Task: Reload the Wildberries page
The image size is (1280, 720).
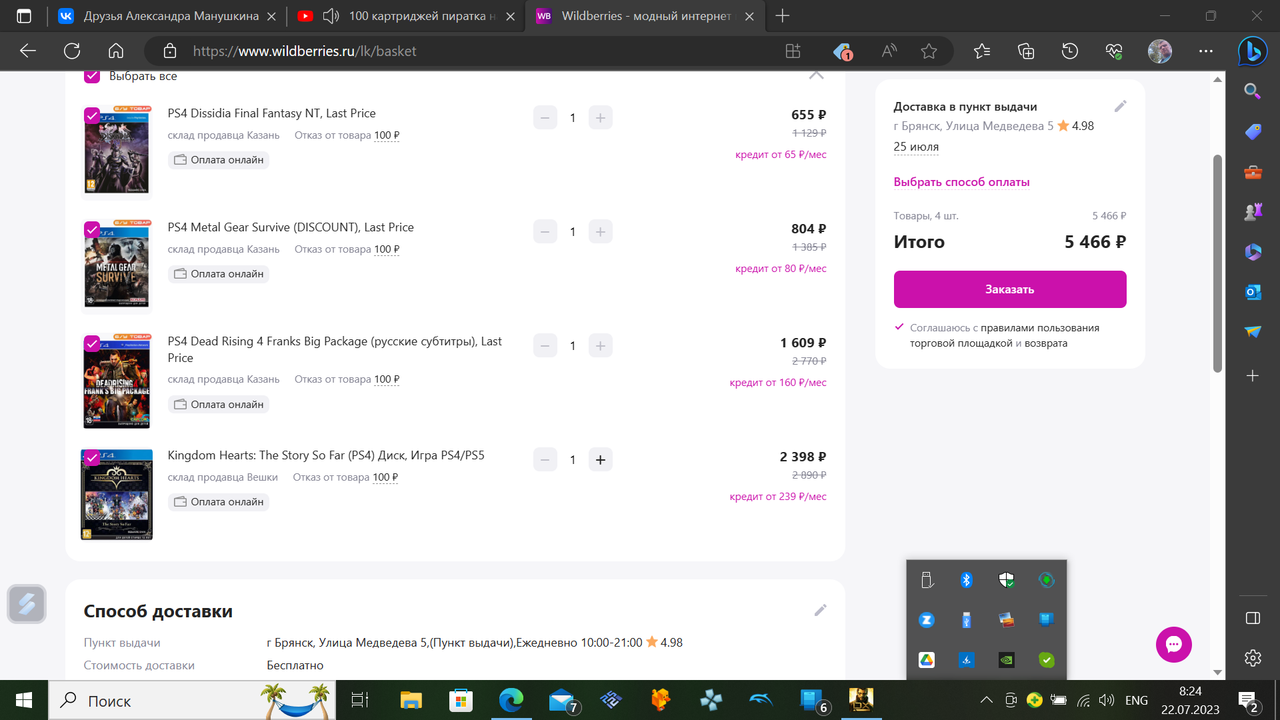Action: click(72, 51)
